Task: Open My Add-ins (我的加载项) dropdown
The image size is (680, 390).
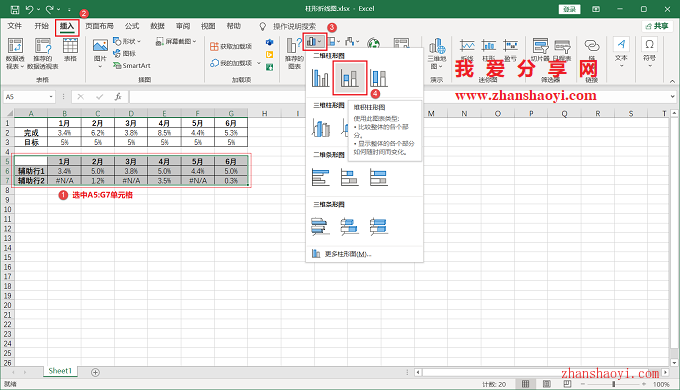Action: click(235, 63)
